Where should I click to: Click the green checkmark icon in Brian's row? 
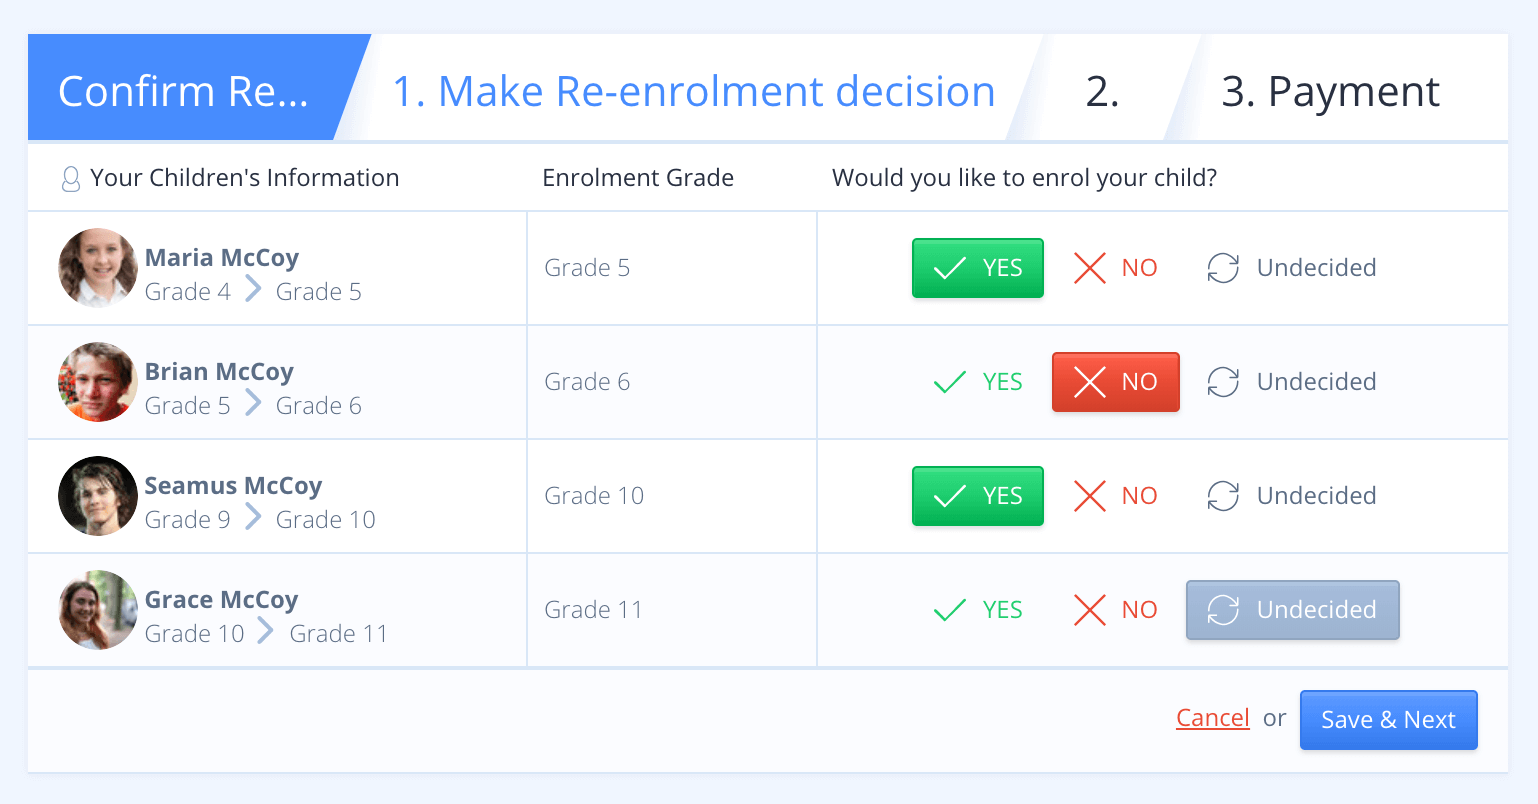coord(949,382)
